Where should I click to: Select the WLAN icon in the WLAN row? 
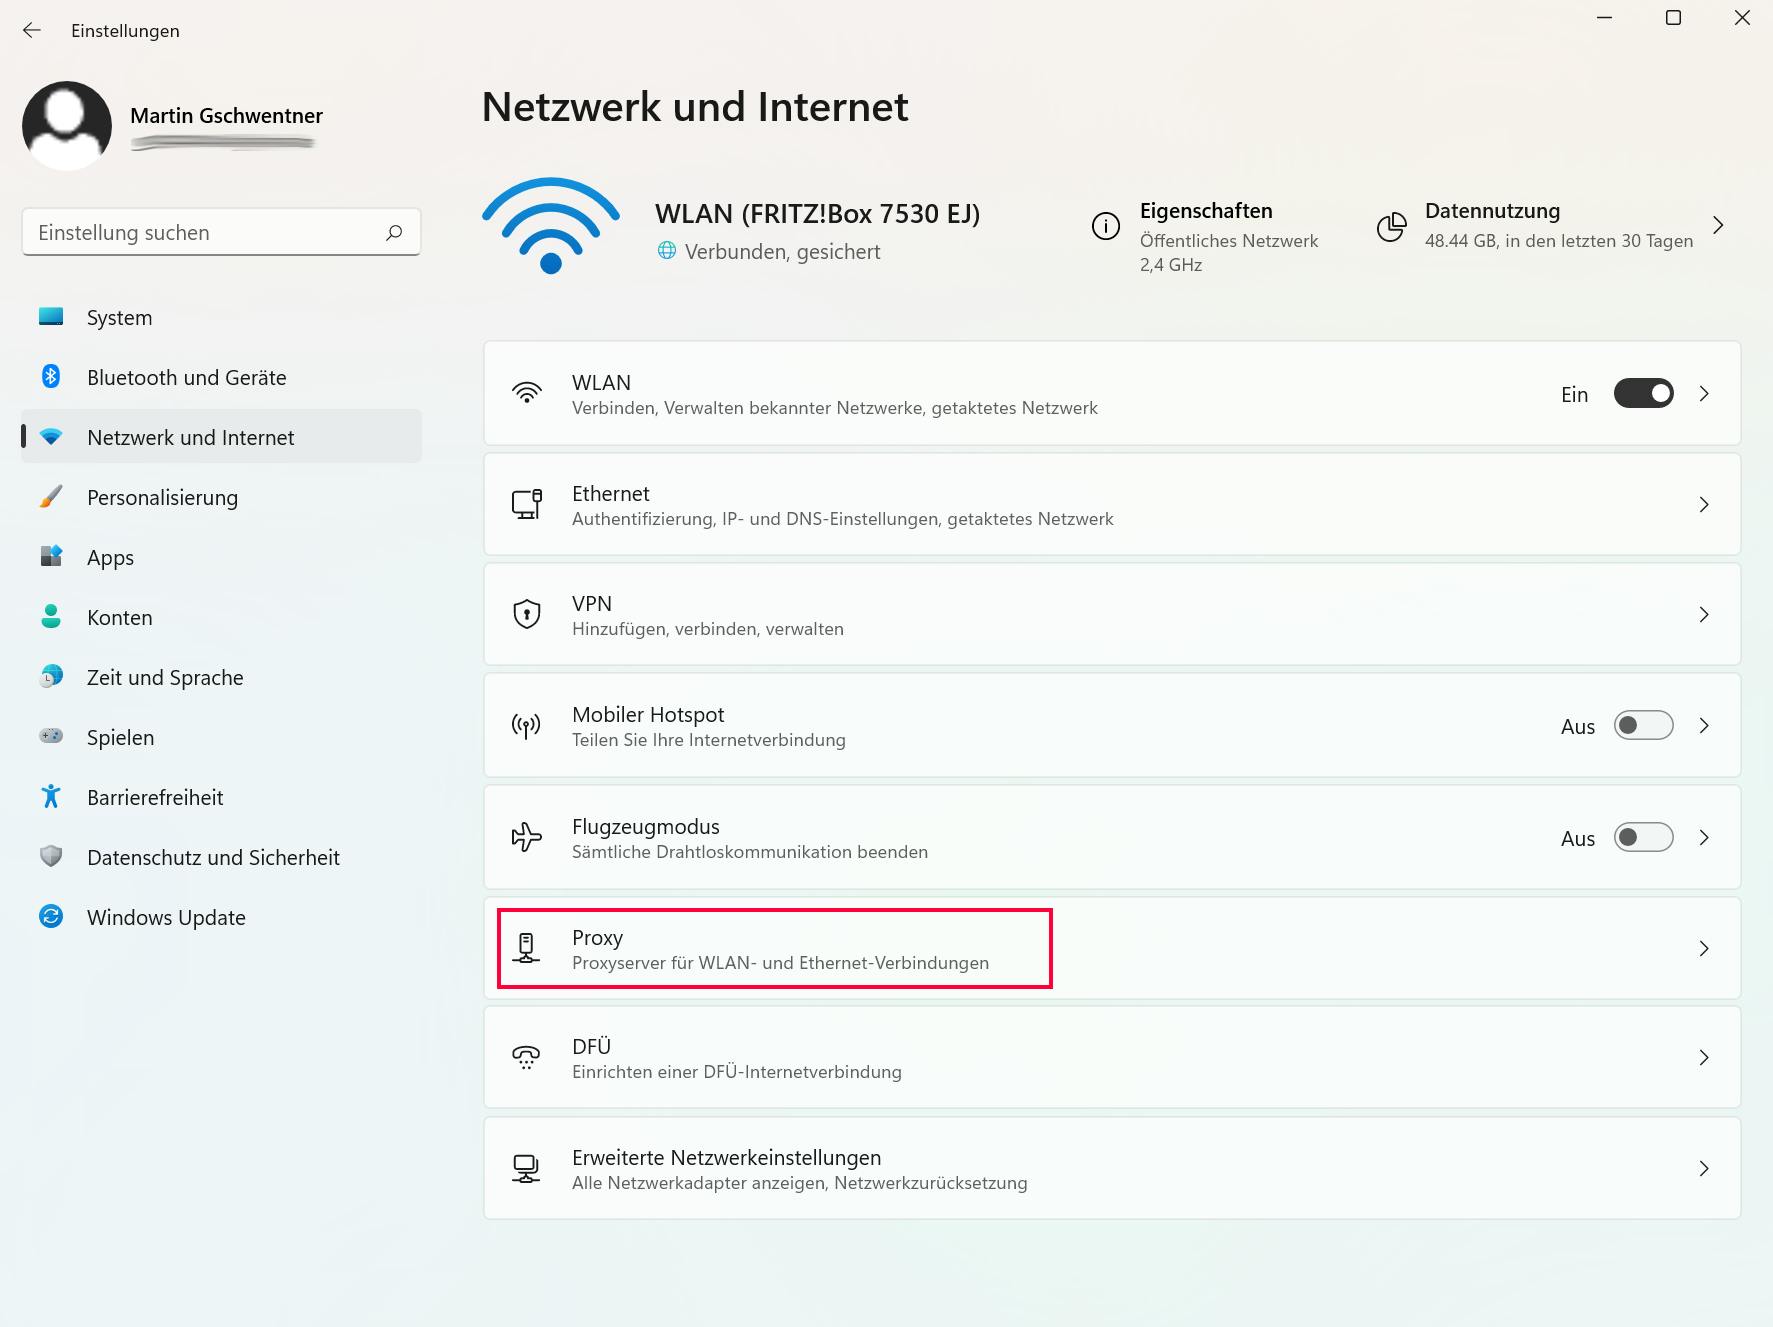coord(526,392)
